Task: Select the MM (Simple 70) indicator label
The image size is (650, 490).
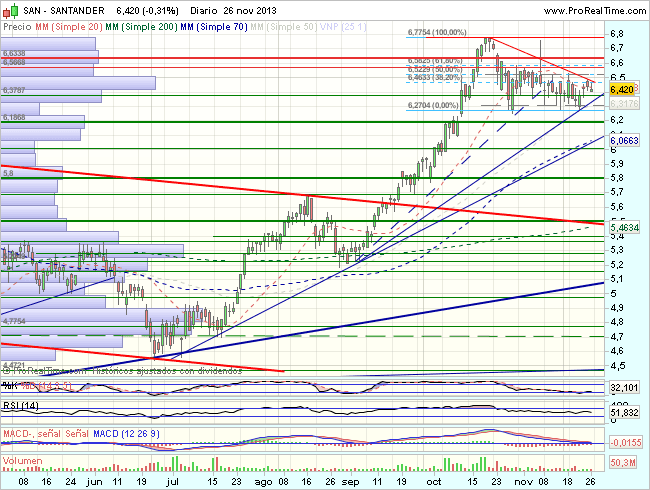Action: (x=214, y=27)
